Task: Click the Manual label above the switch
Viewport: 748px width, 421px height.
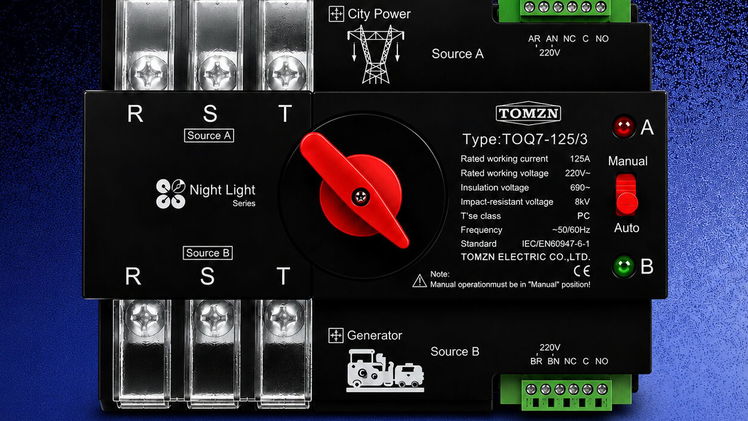Action: (628, 161)
